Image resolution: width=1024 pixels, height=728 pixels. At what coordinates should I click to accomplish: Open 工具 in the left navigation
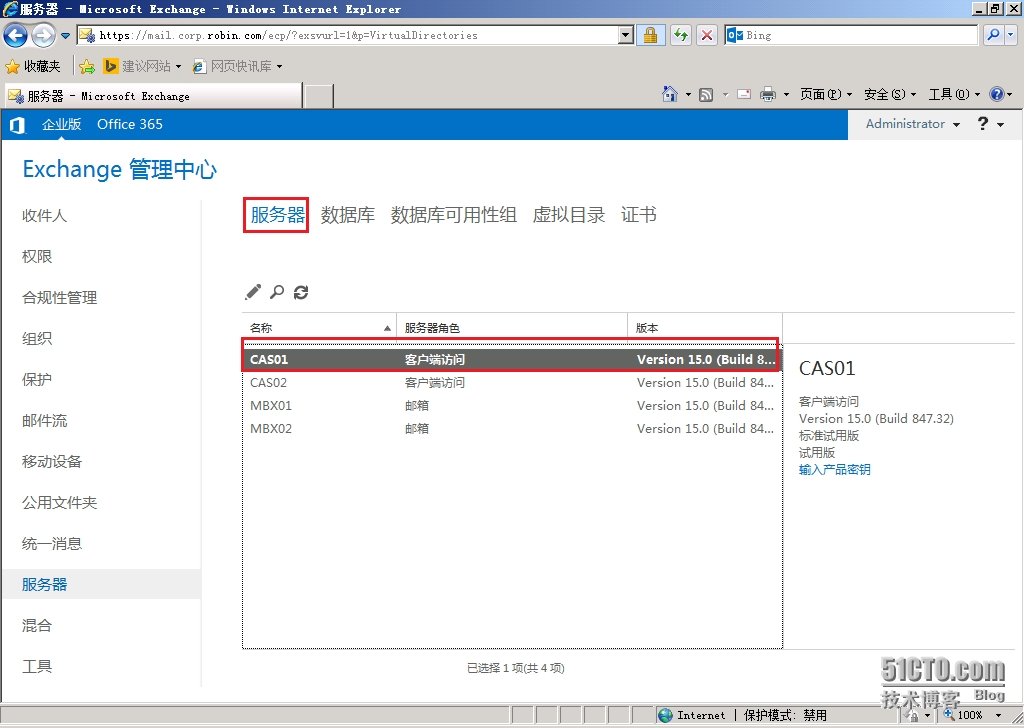tap(37, 667)
